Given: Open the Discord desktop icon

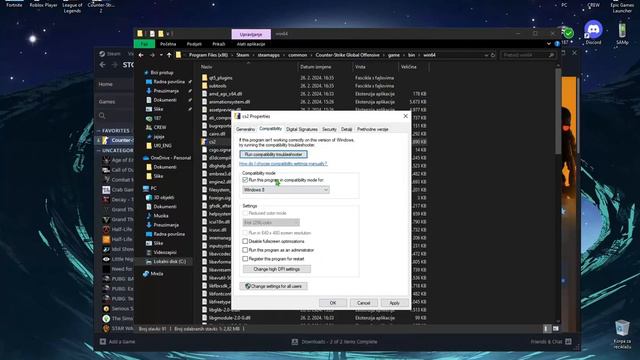Looking at the screenshot, I should pos(593,33).
